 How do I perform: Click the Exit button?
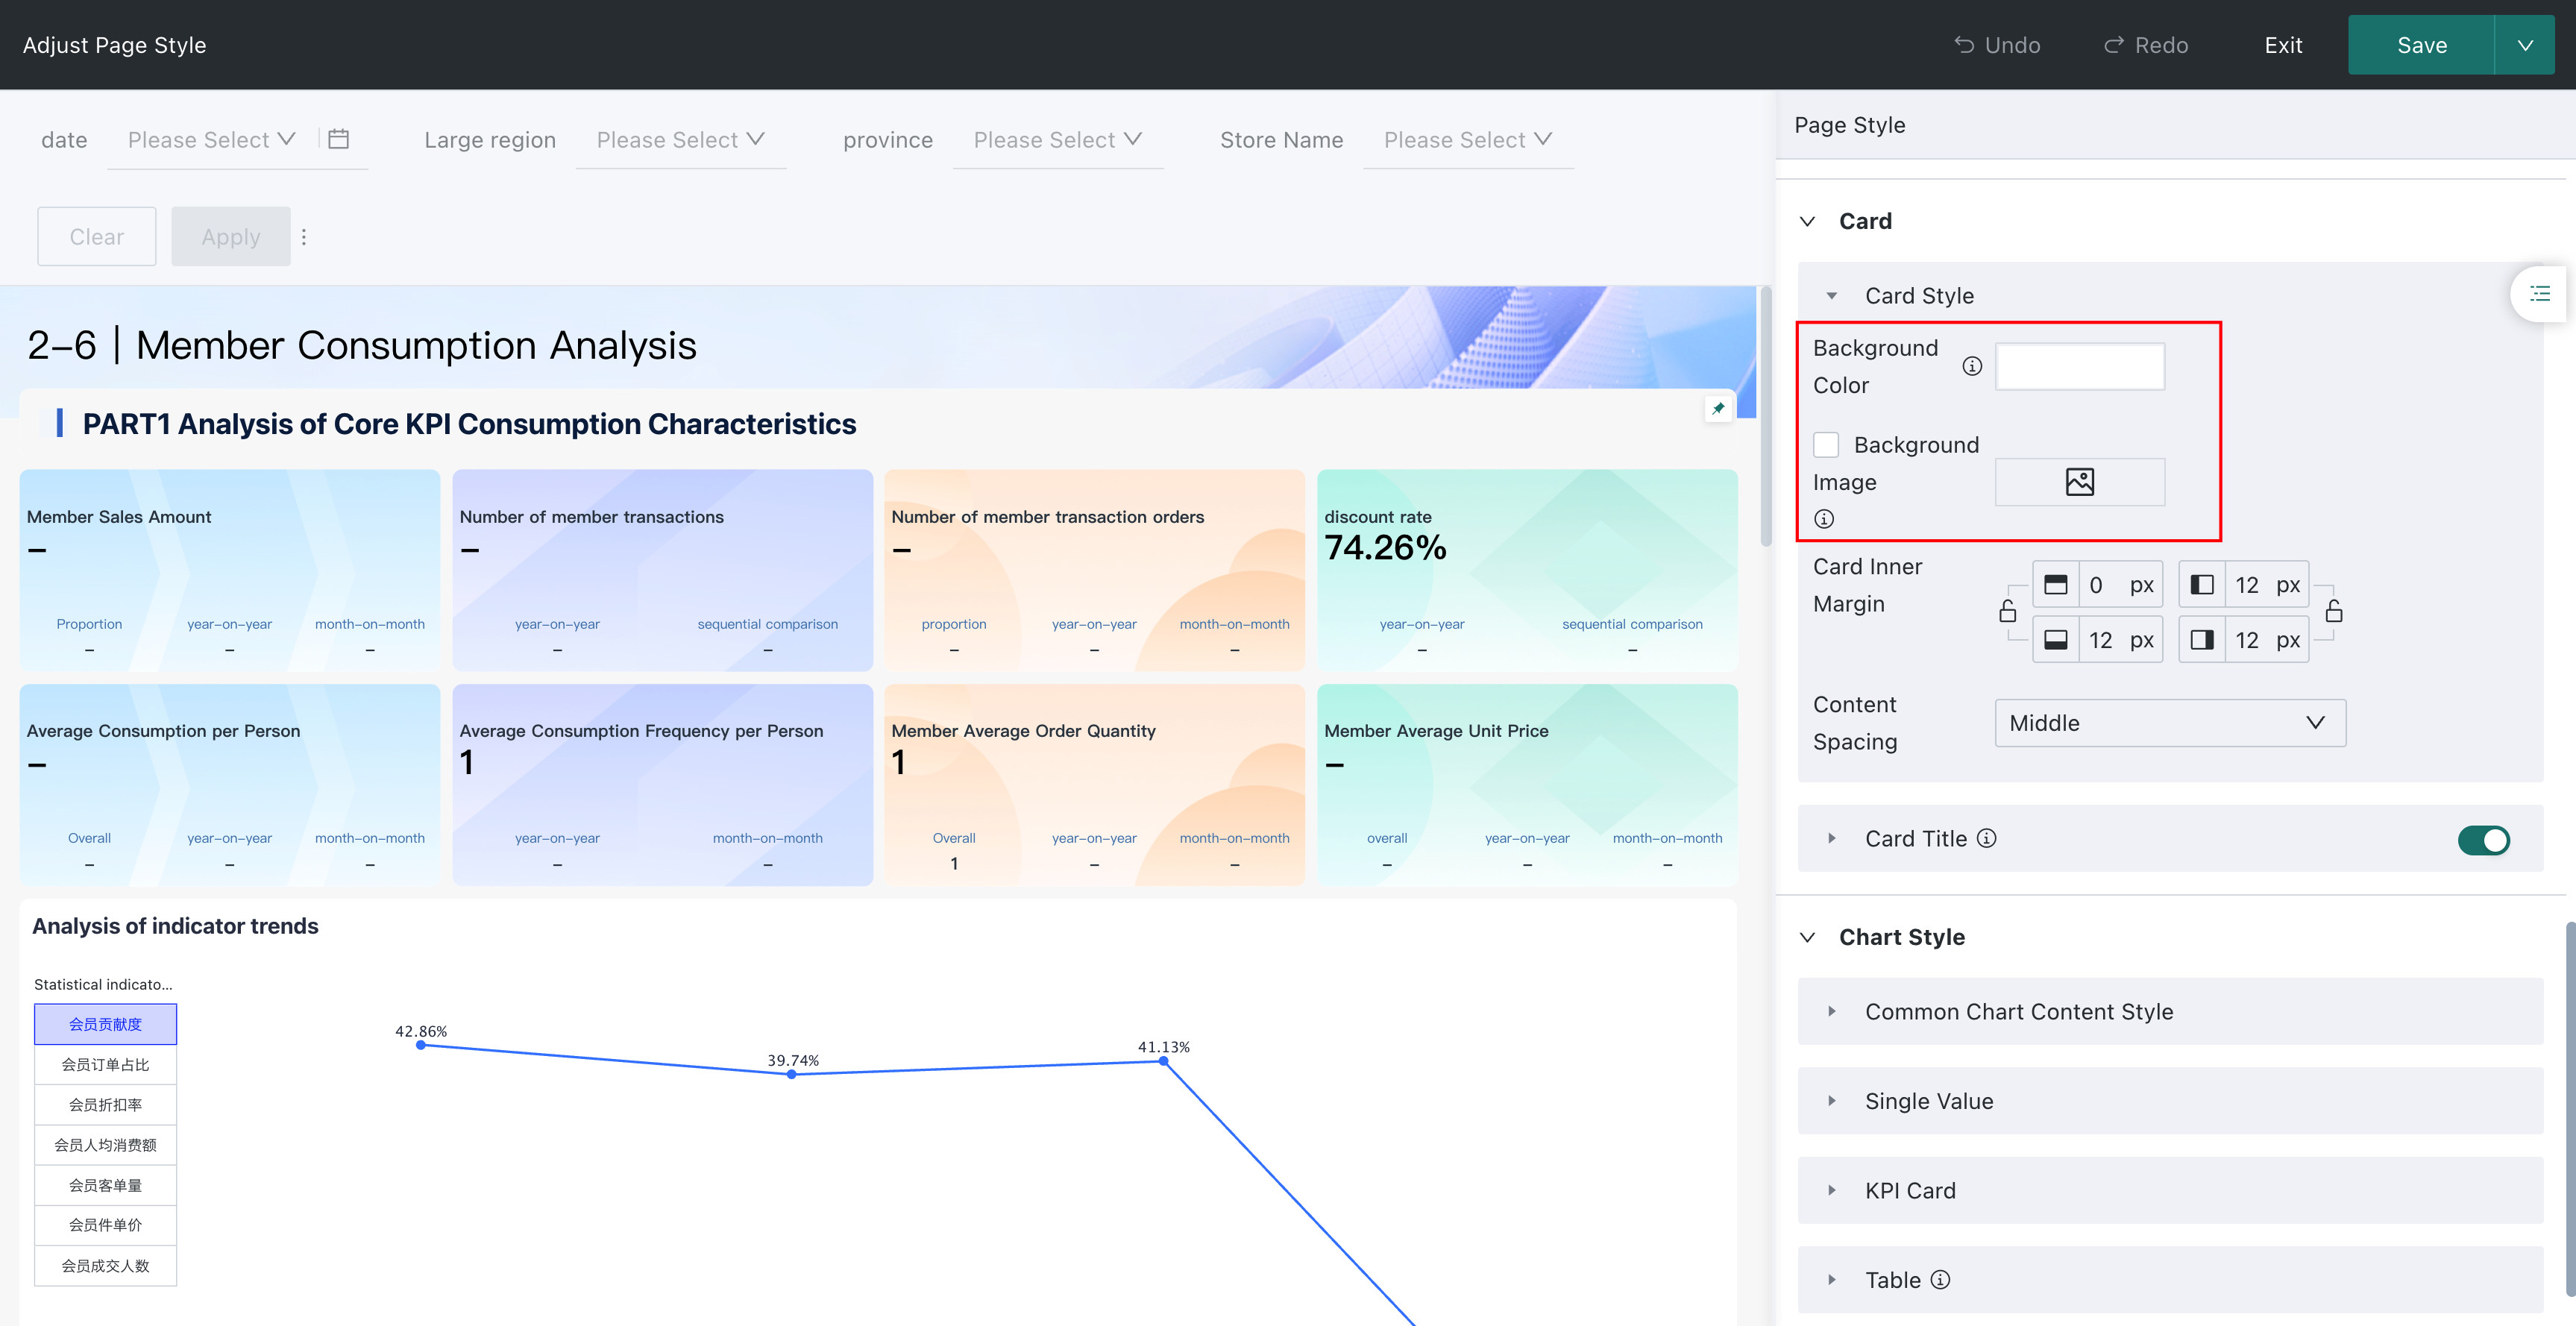point(2283,45)
